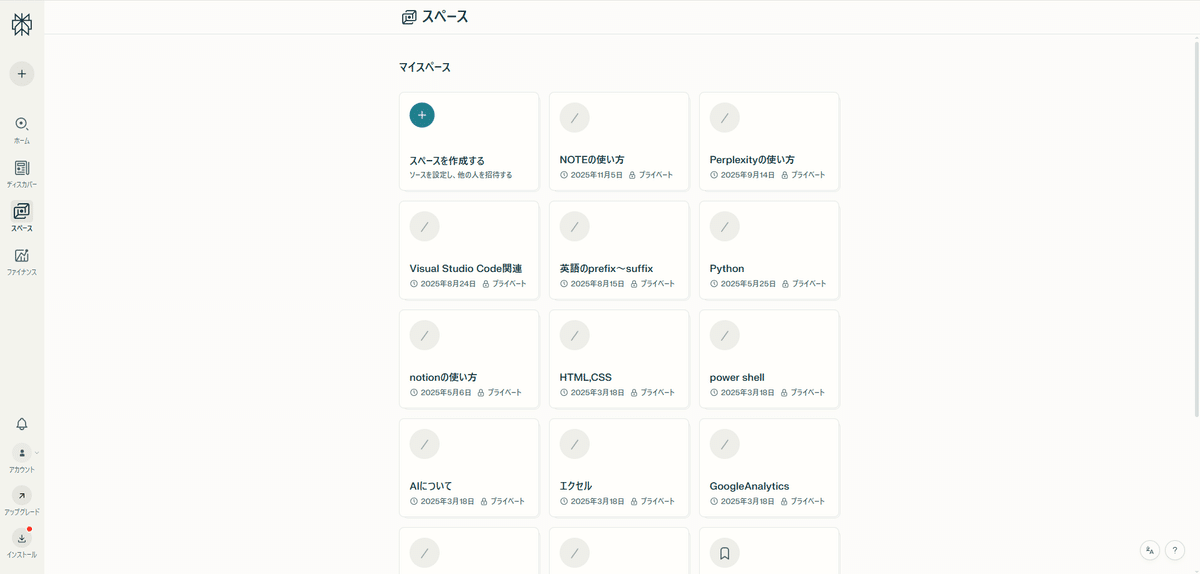The height and width of the screenshot is (574, 1200).
Task: Open the Visual Studio Code関連 space
Action: [468, 250]
